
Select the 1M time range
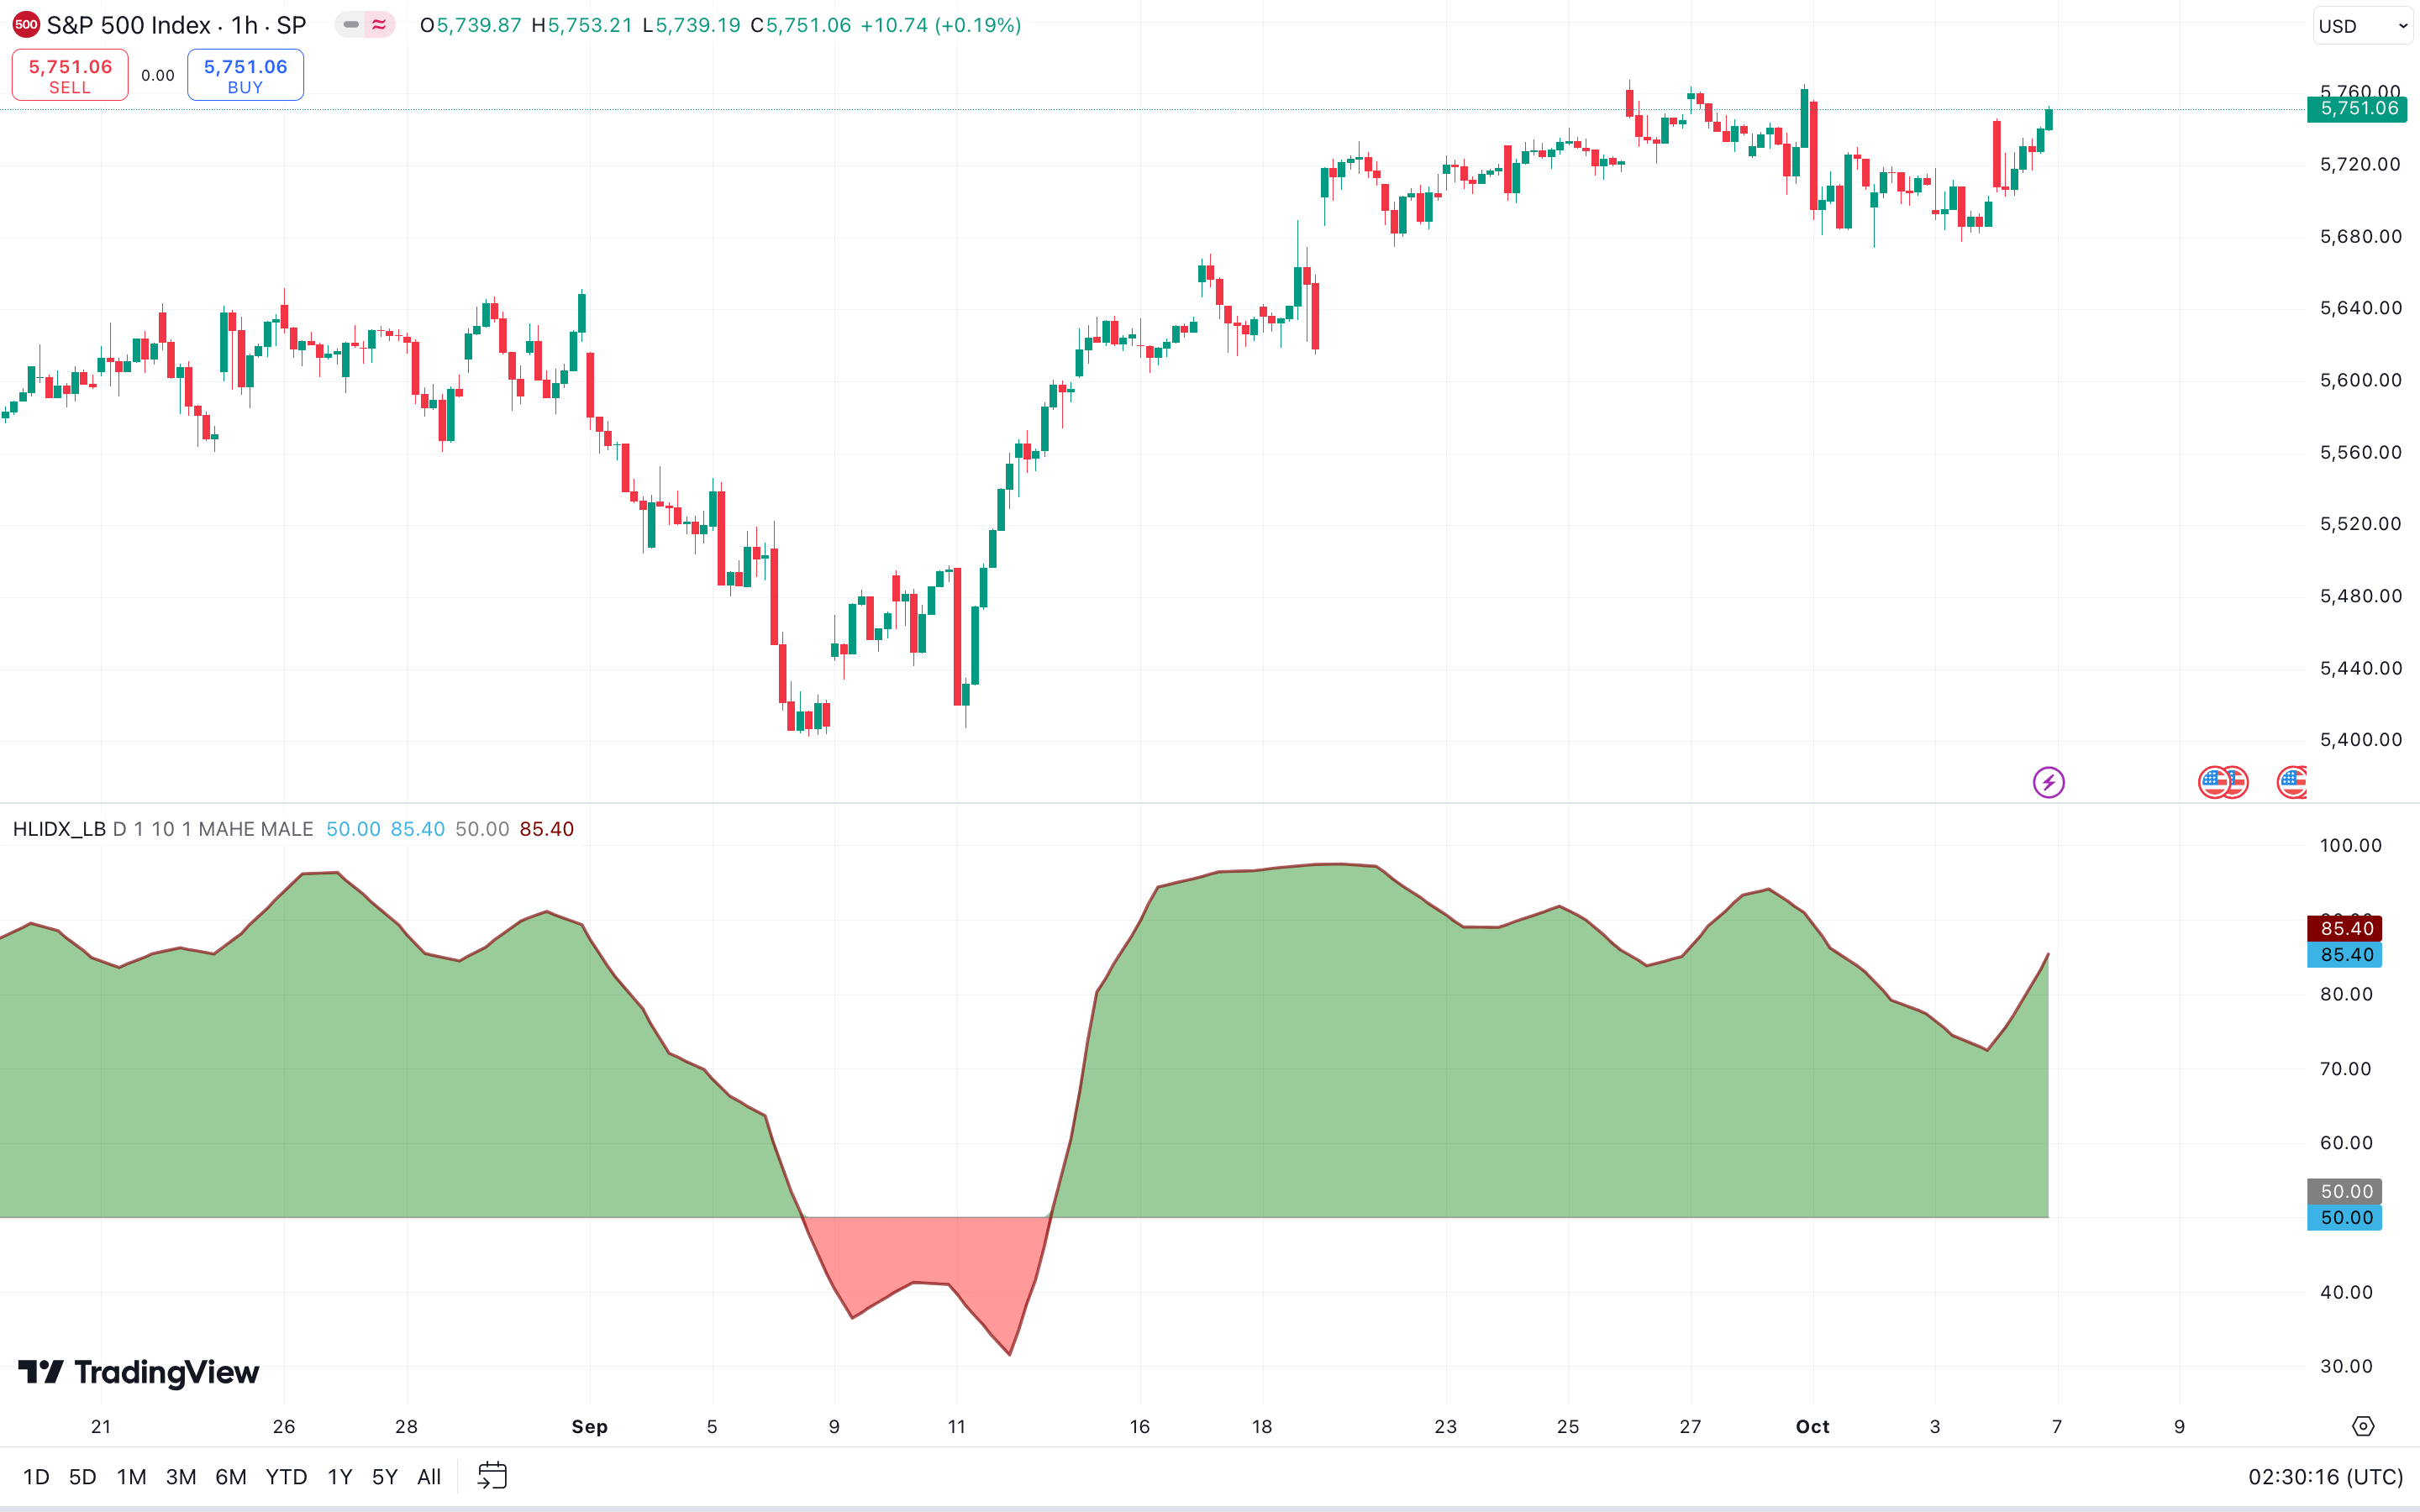tap(131, 1477)
